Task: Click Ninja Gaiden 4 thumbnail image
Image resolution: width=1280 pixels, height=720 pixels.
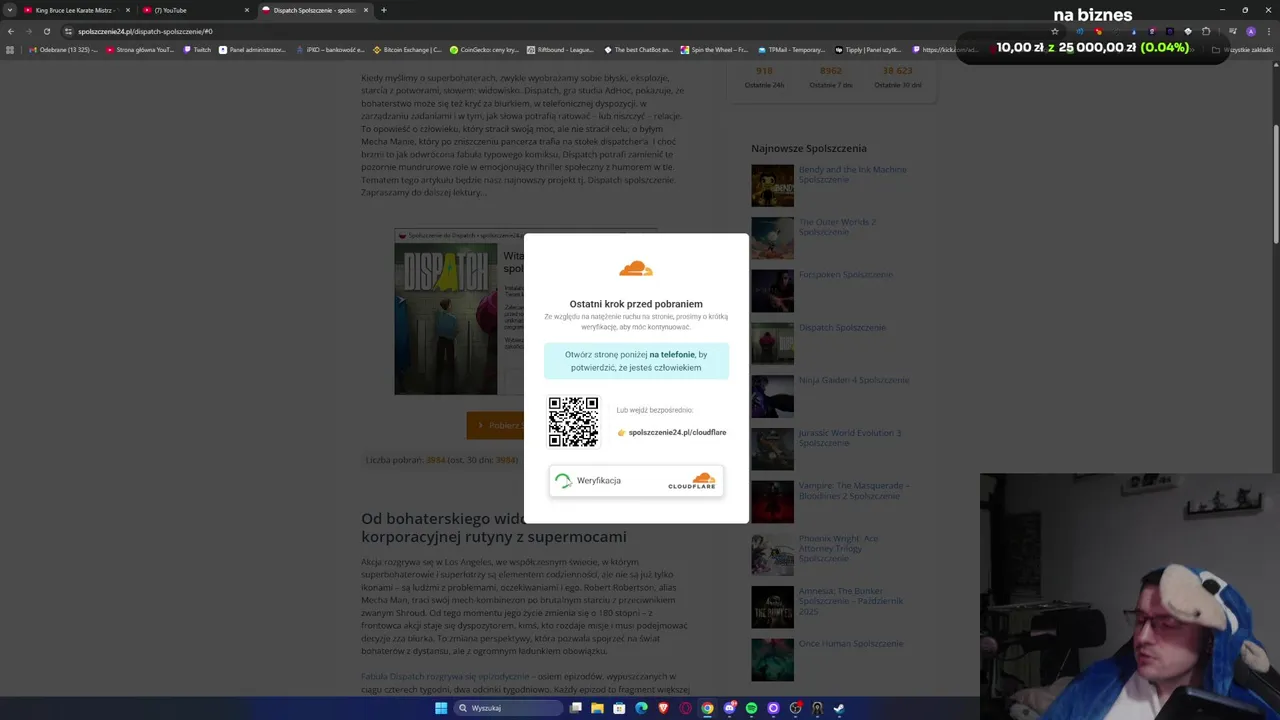Action: [x=772, y=397]
